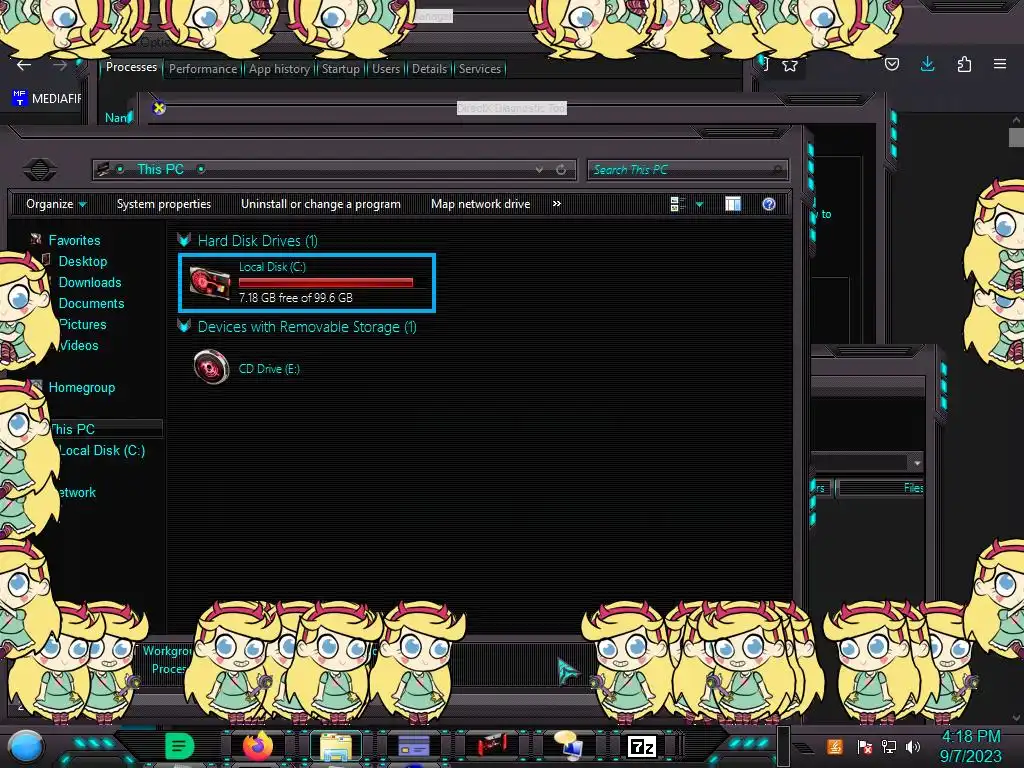This screenshot has width=1024, height=768.
Task: Expand the address bar history dropdown
Action: 539,170
